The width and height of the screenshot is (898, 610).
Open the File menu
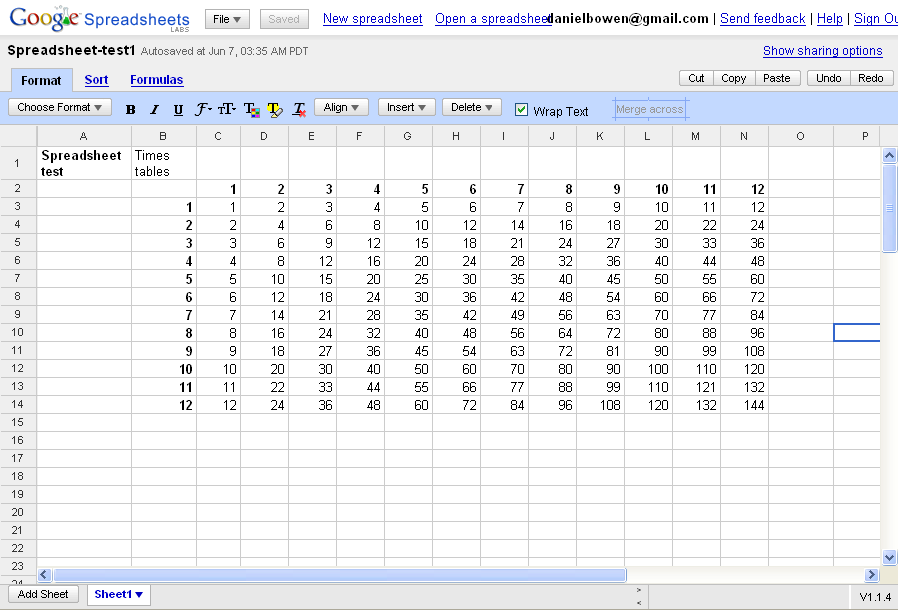pos(227,19)
